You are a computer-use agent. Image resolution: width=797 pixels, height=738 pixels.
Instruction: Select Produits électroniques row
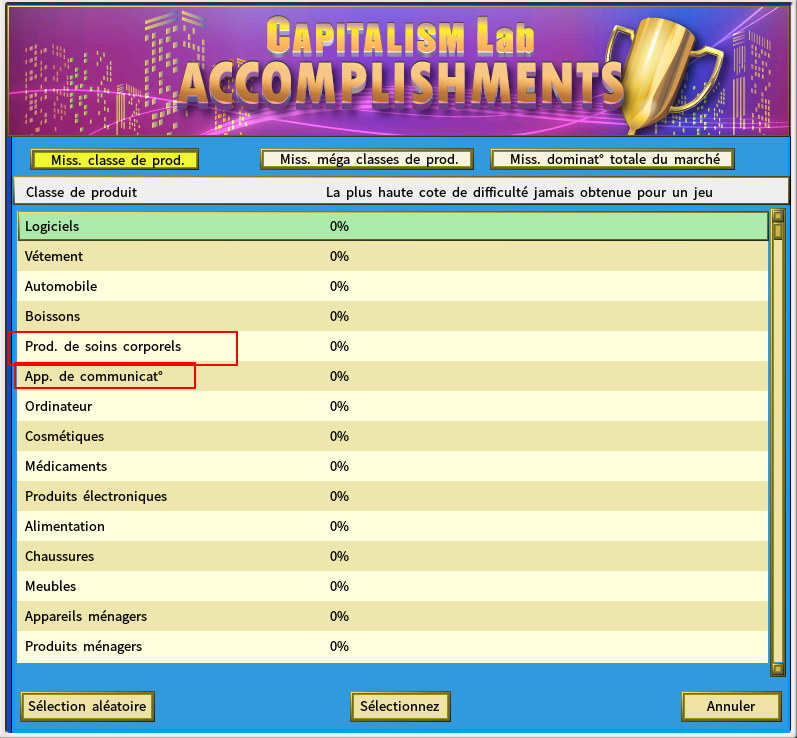(x=392, y=496)
